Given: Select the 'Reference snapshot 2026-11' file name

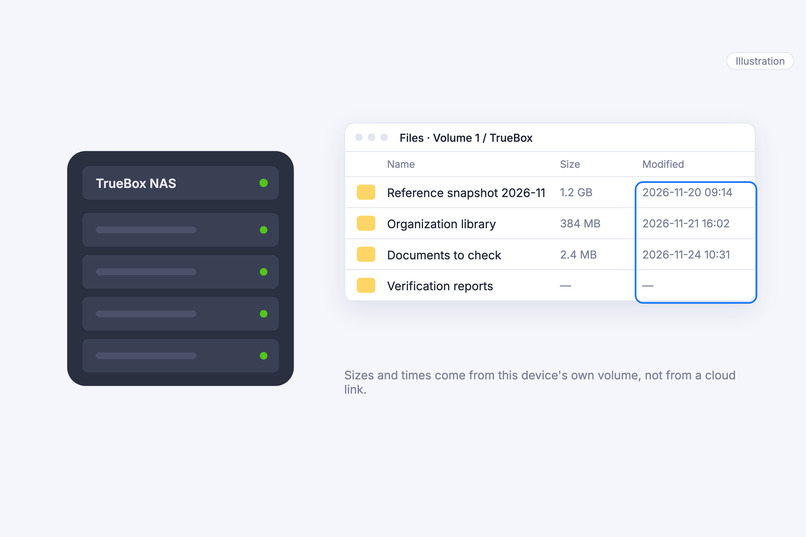Looking at the screenshot, I should 466,193.
